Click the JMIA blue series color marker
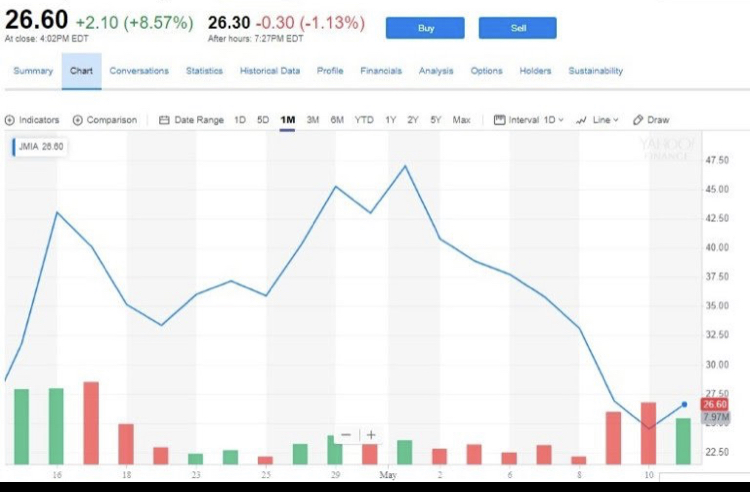Screen dimensions: 750x492 (x=14, y=147)
